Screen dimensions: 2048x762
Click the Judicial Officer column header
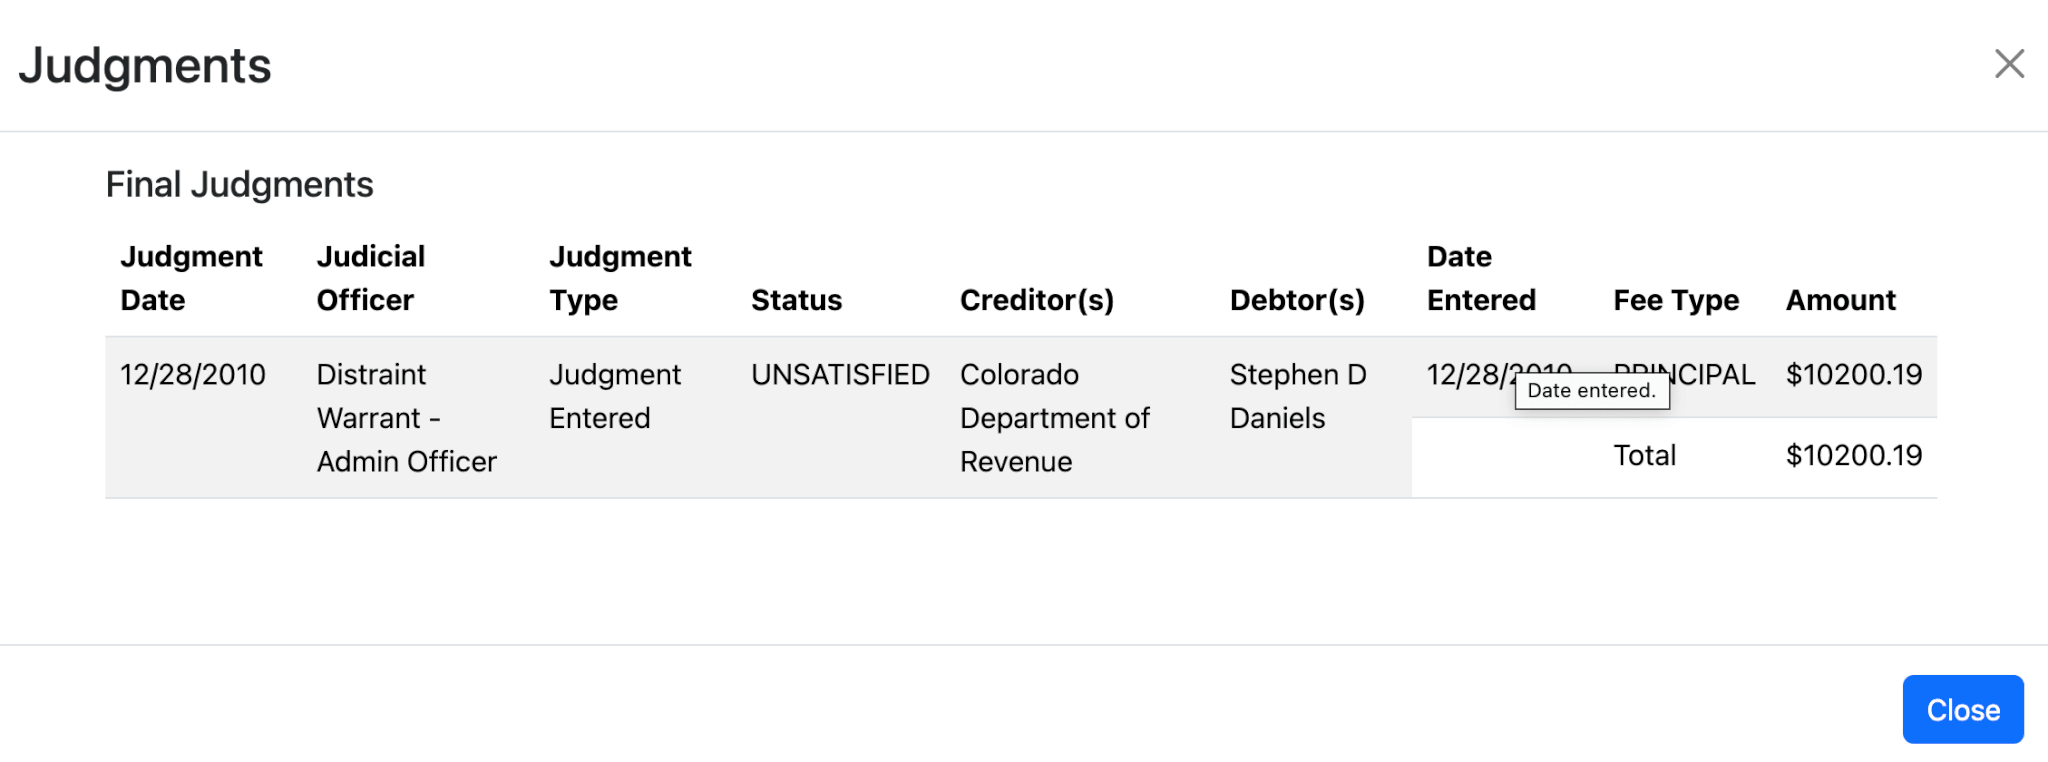tap(371, 278)
